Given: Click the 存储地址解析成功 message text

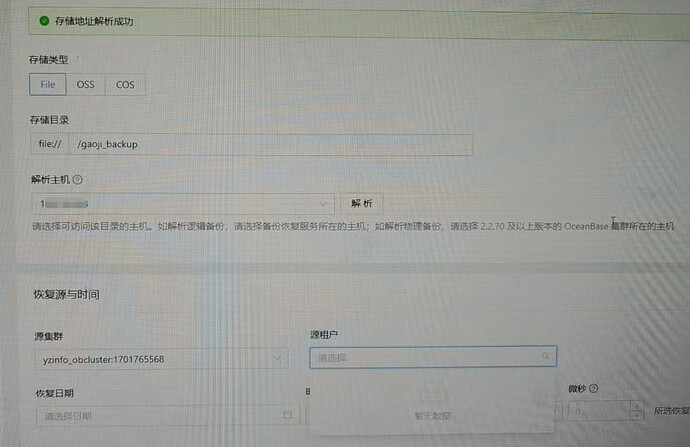Looking at the screenshot, I should (94, 21).
